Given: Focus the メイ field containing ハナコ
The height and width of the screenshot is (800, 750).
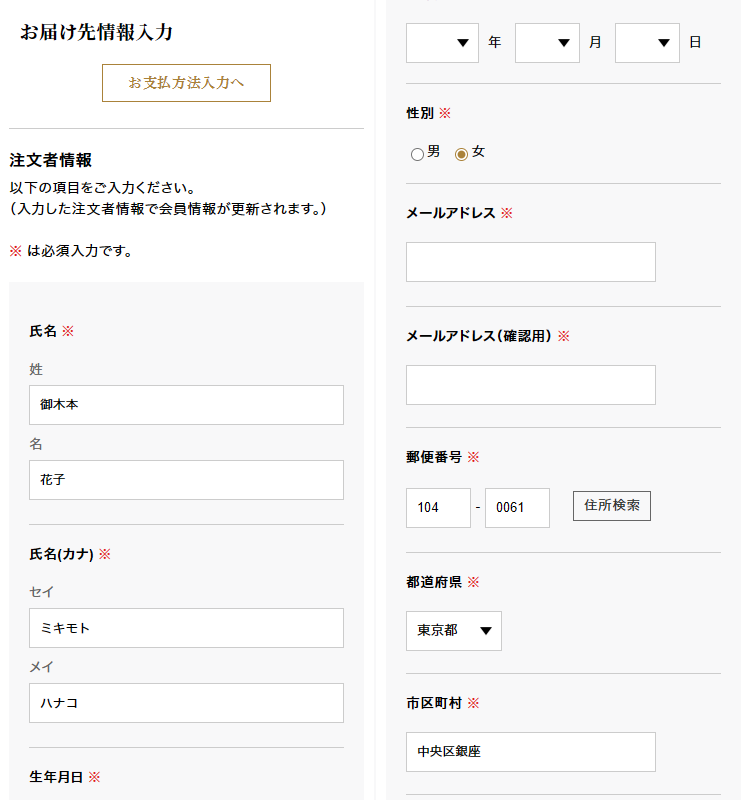Looking at the screenshot, I should [186, 703].
